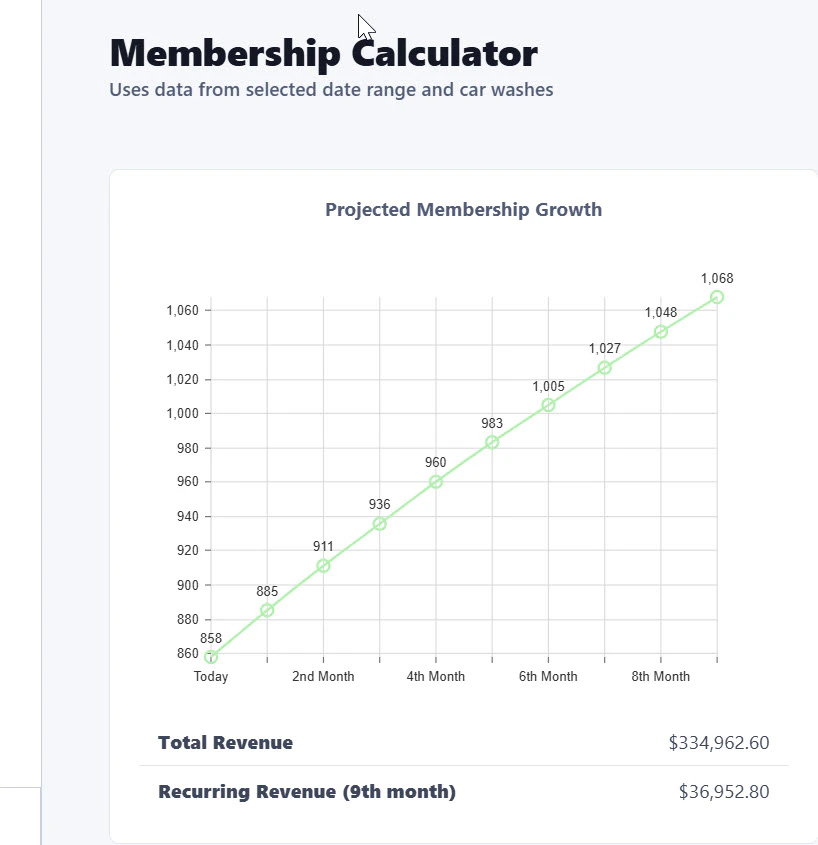The image size is (818, 845).
Task: Click the $334,962.60 total revenue value
Action: coord(719,743)
